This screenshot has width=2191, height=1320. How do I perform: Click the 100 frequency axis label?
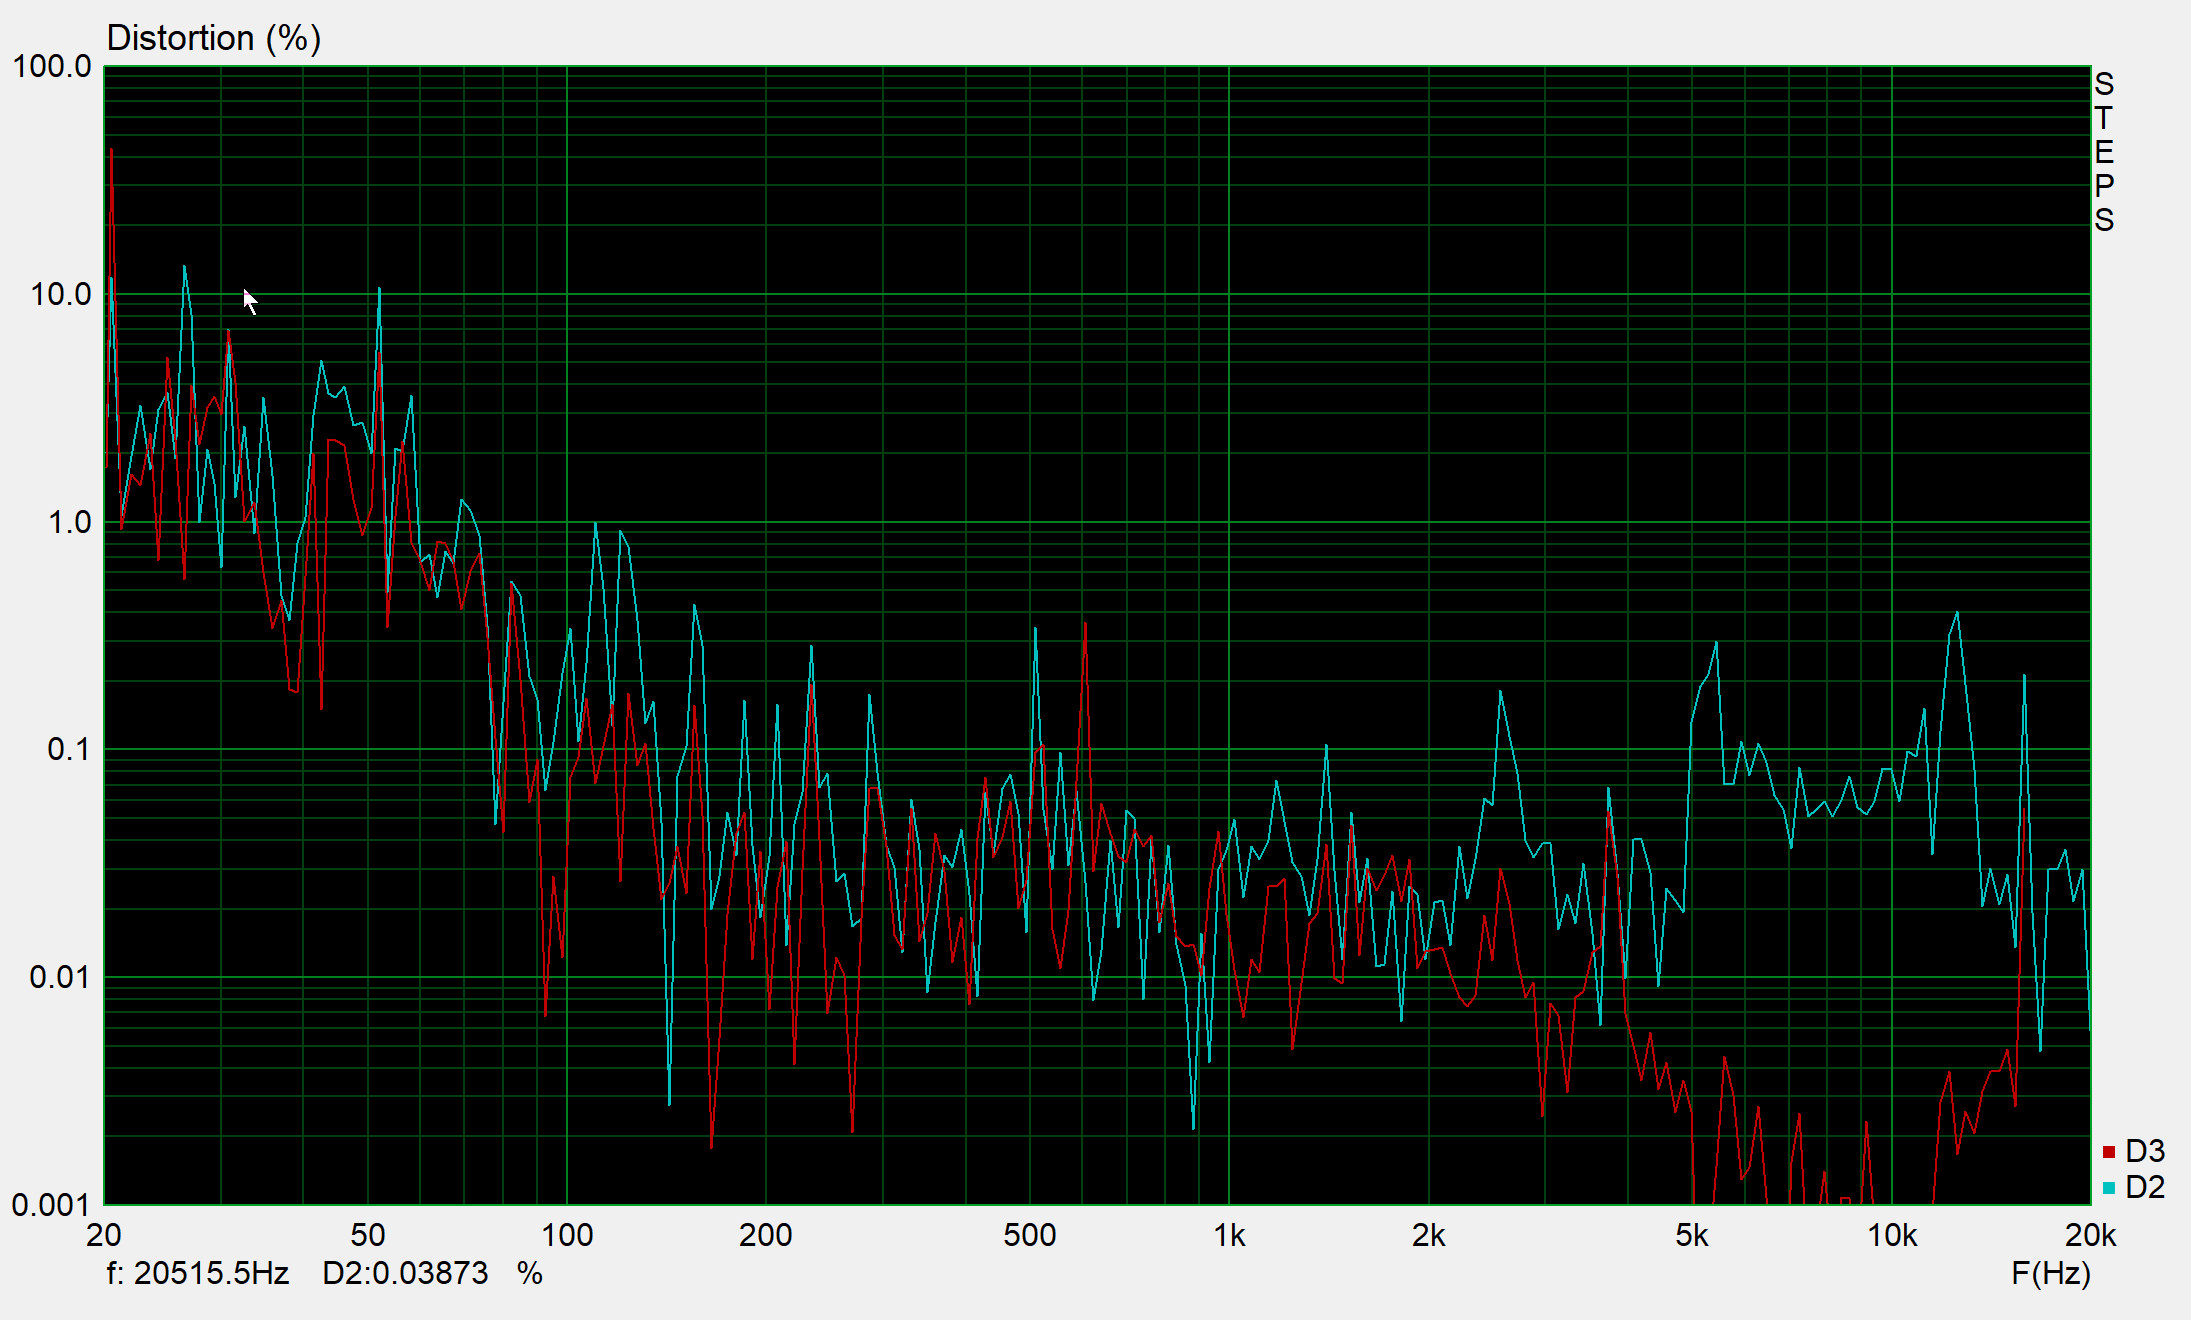[567, 1236]
